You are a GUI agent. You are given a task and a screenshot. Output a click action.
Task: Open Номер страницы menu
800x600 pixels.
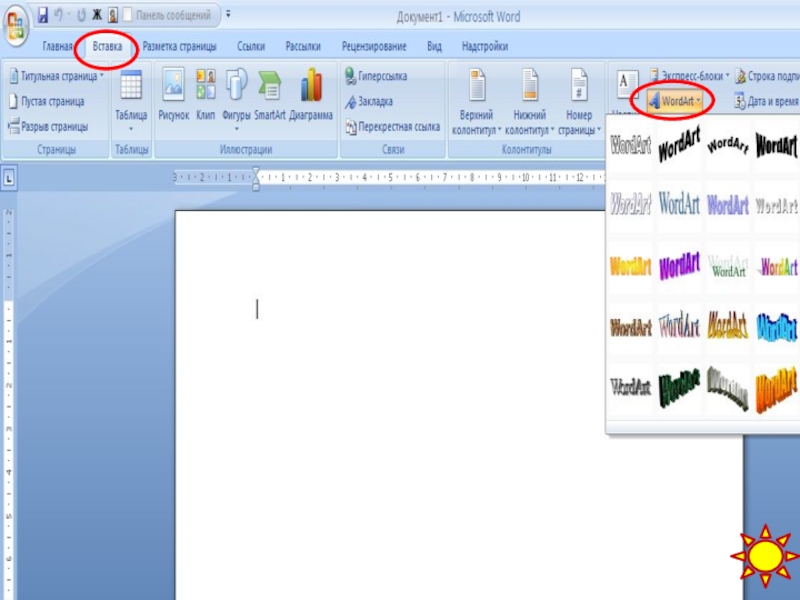579,102
